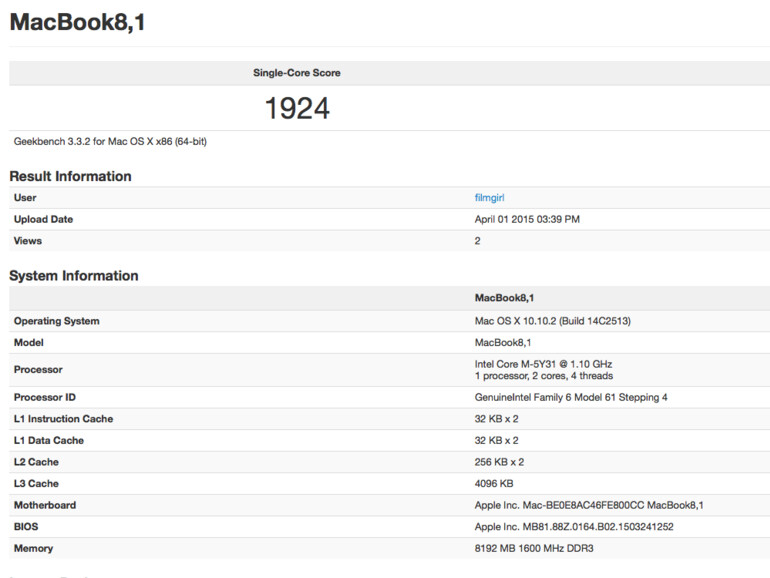Viewport: 770px width, 578px height.
Task: Select the GenuineIntel Family 6 Model 61 value
Action: 571,397
